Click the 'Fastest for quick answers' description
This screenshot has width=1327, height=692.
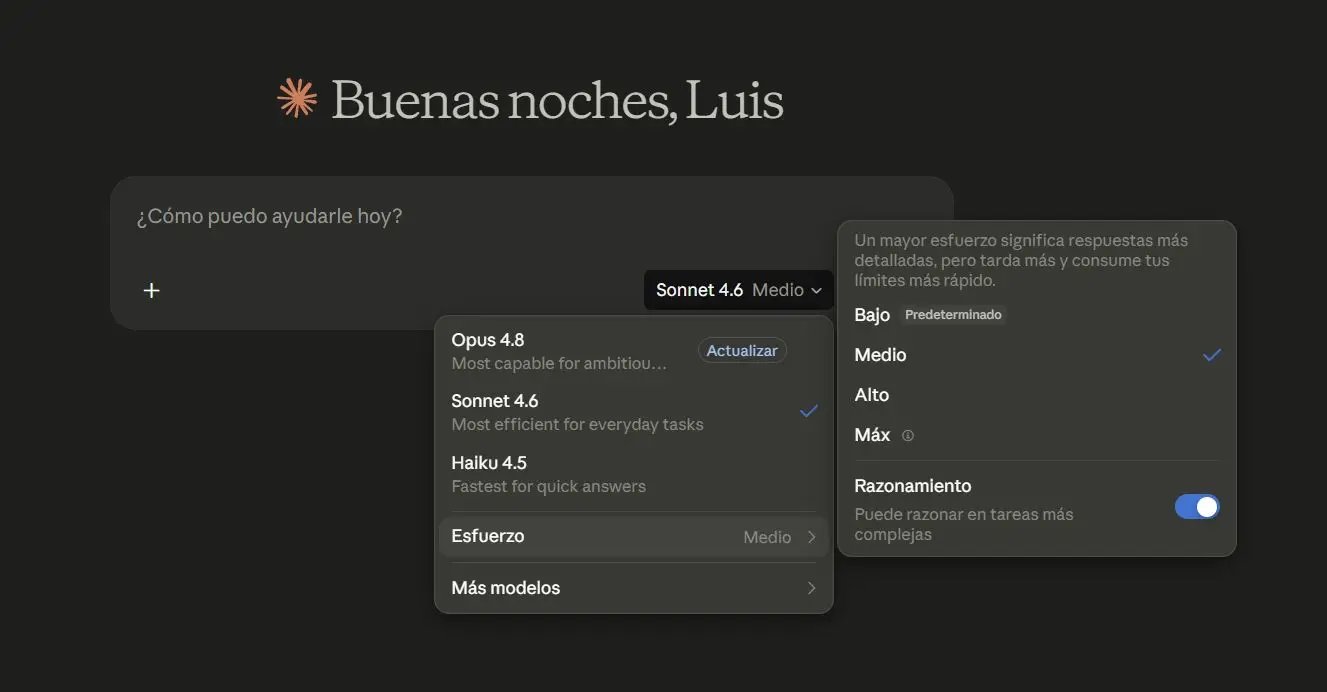click(x=548, y=486)
